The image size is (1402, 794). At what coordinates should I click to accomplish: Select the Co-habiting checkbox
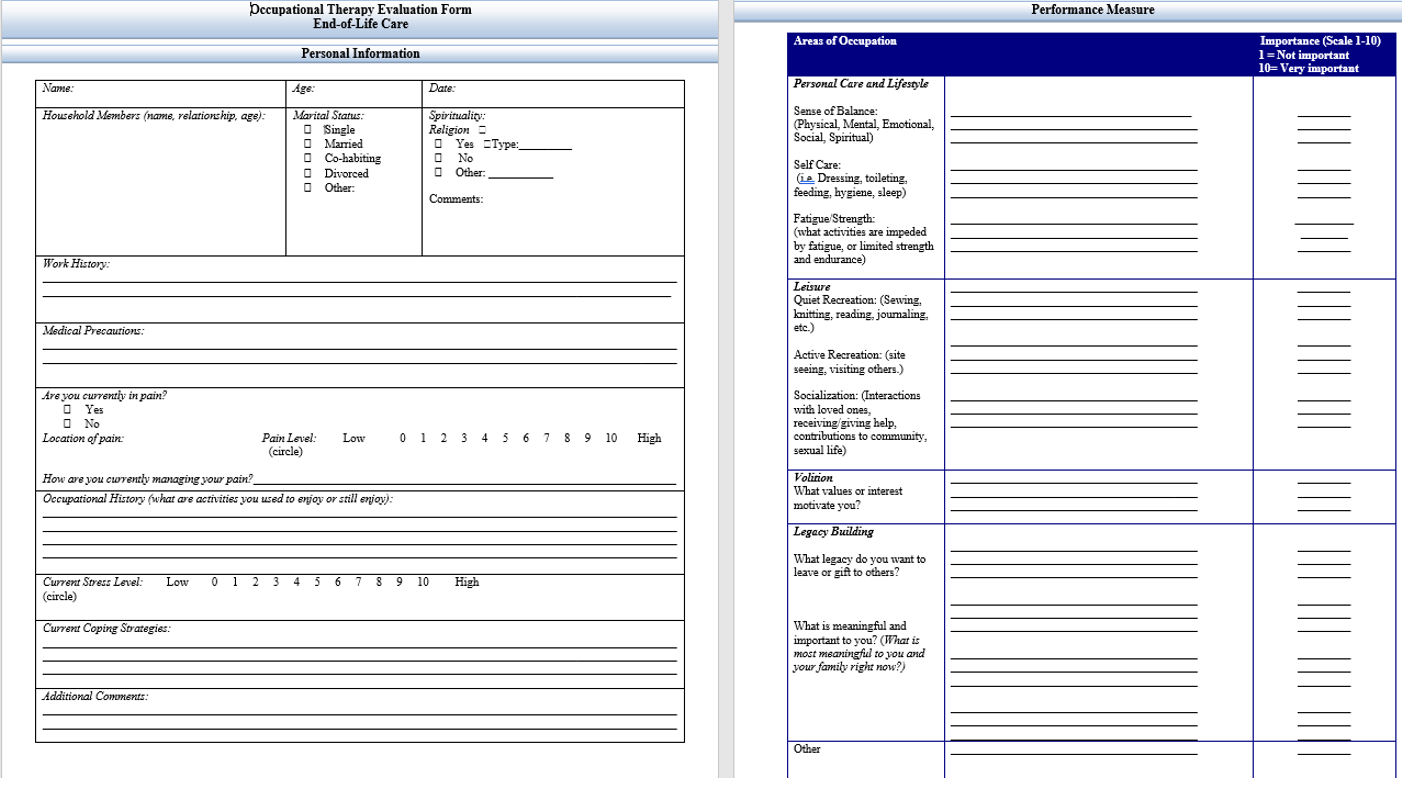click(x=308, y=158)
